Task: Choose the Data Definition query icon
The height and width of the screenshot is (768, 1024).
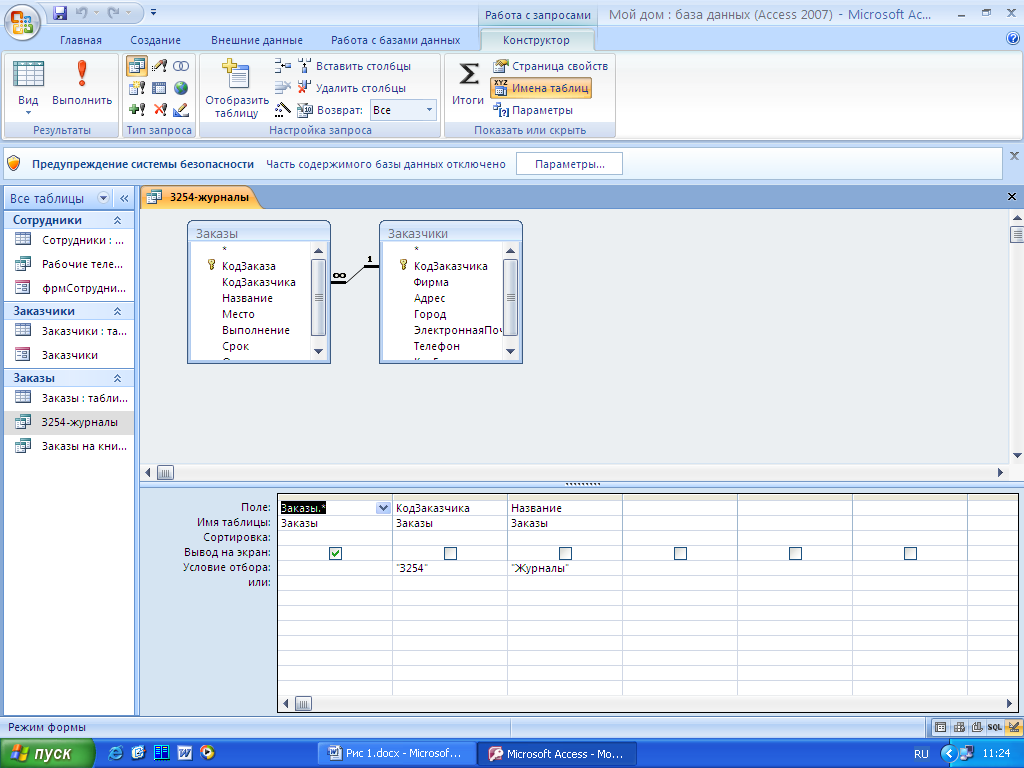Action: [x=181, y=110]
